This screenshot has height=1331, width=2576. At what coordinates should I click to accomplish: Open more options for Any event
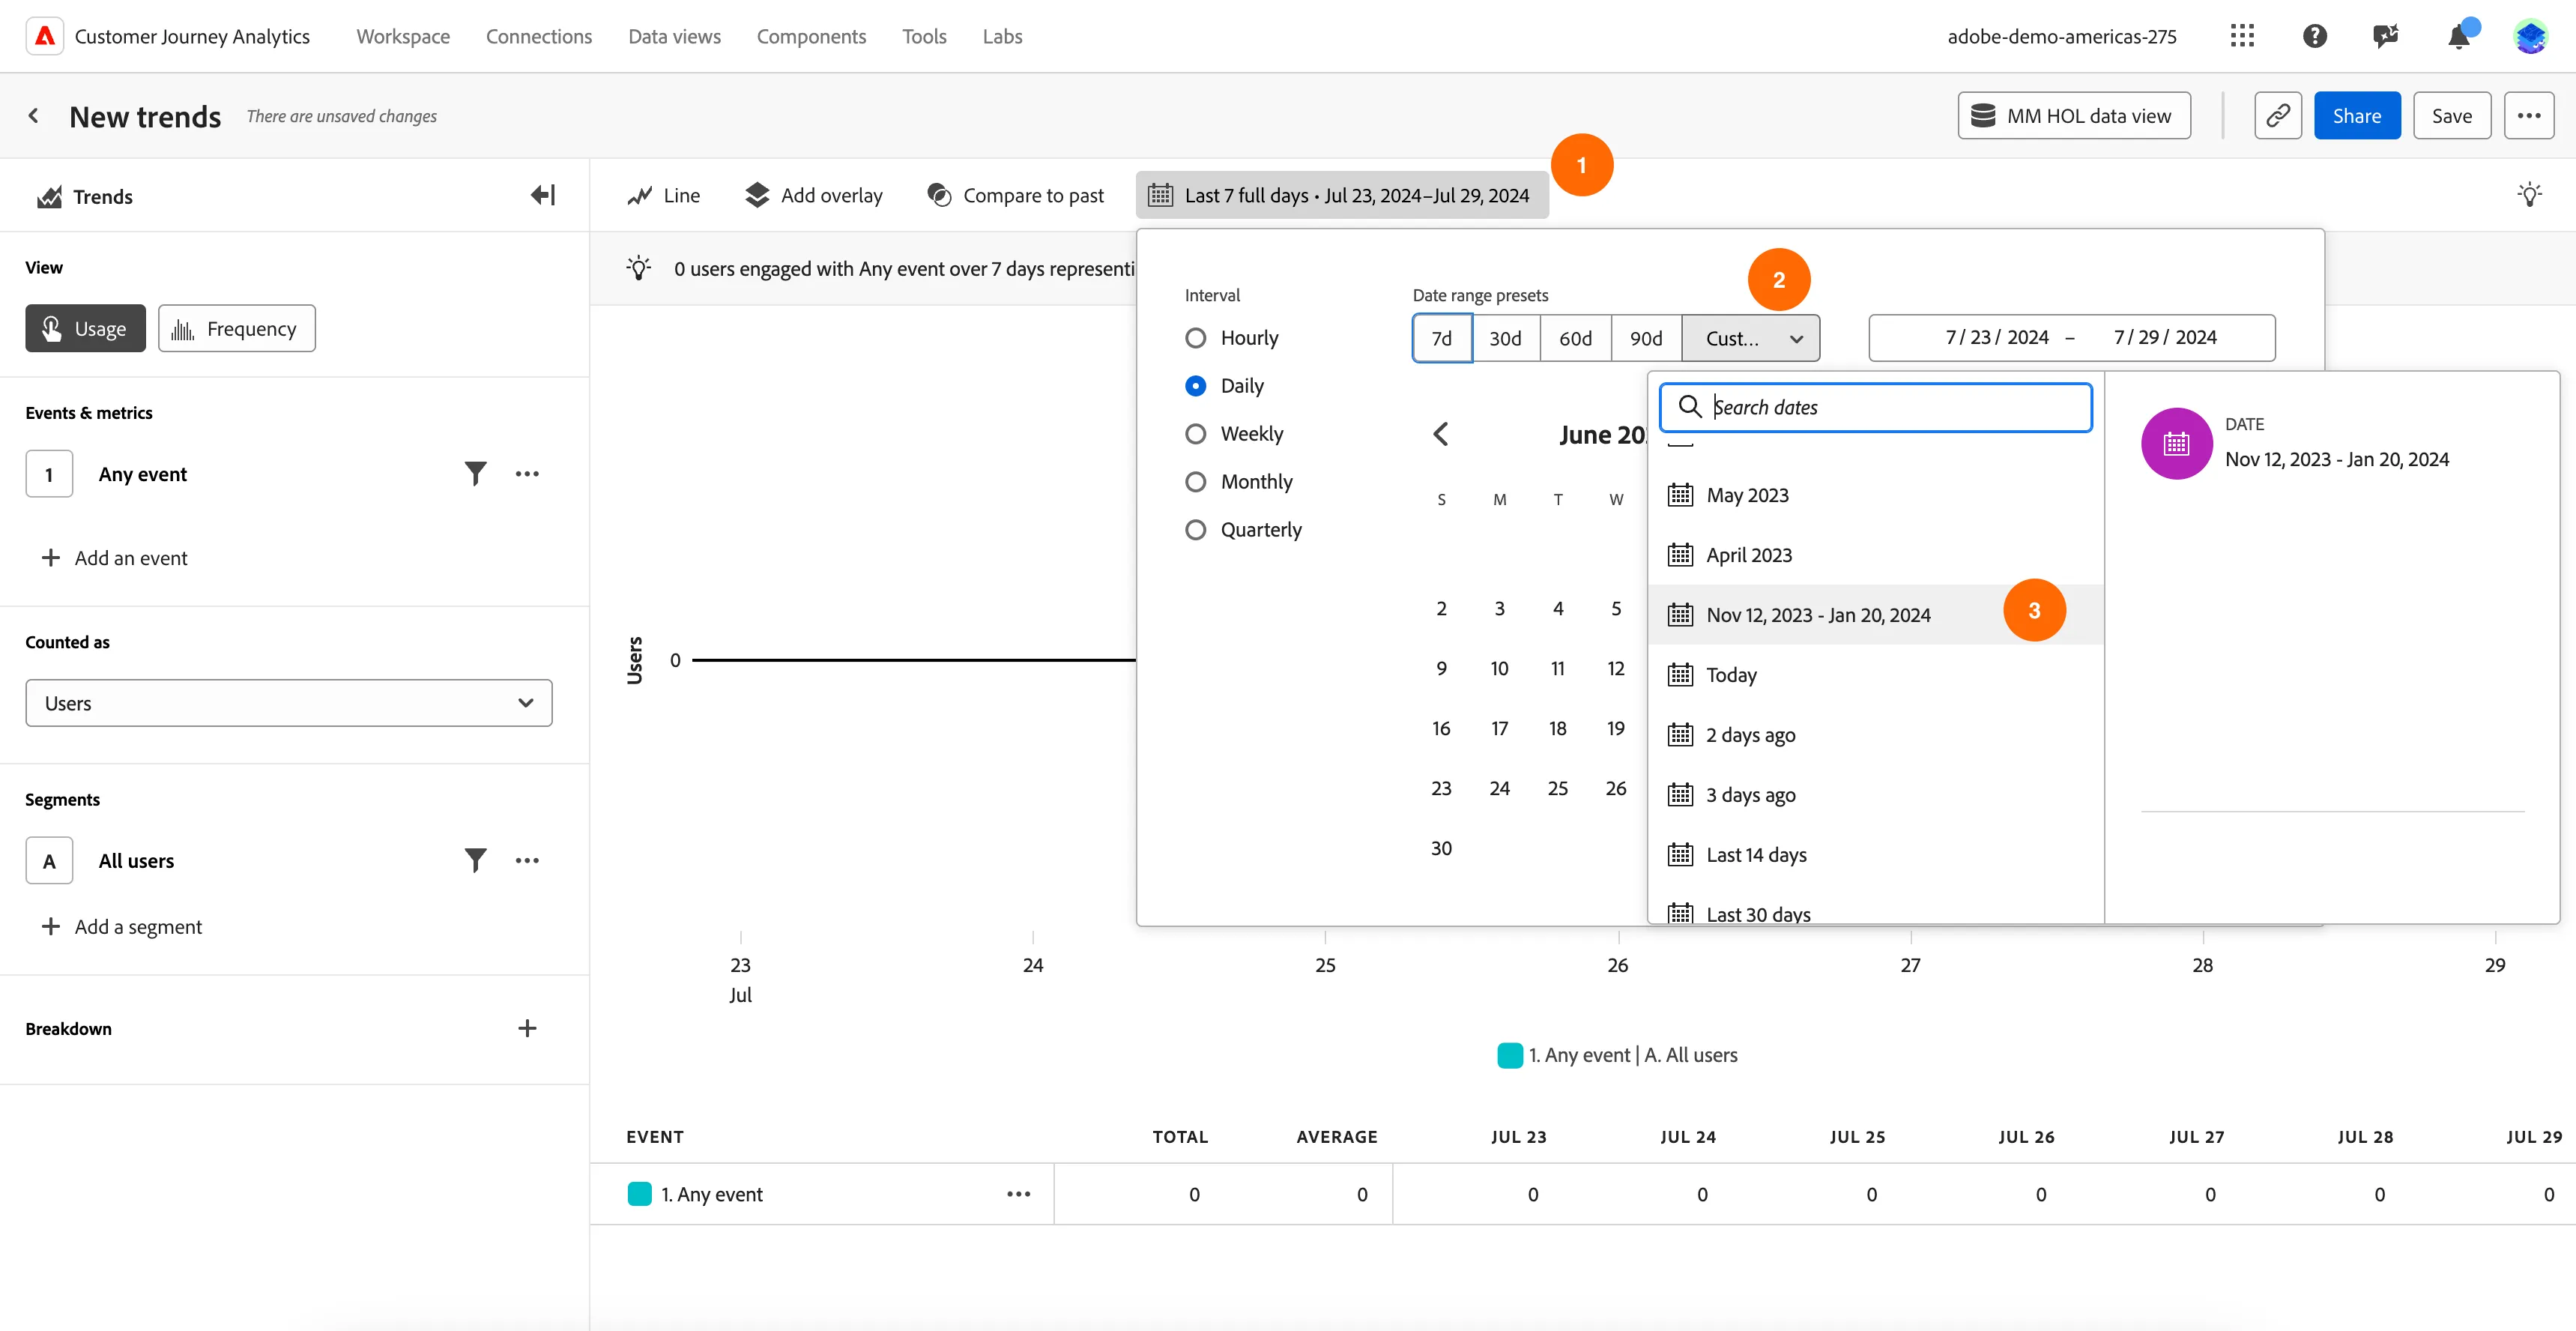pyautogui.click(x=527, y=474)
